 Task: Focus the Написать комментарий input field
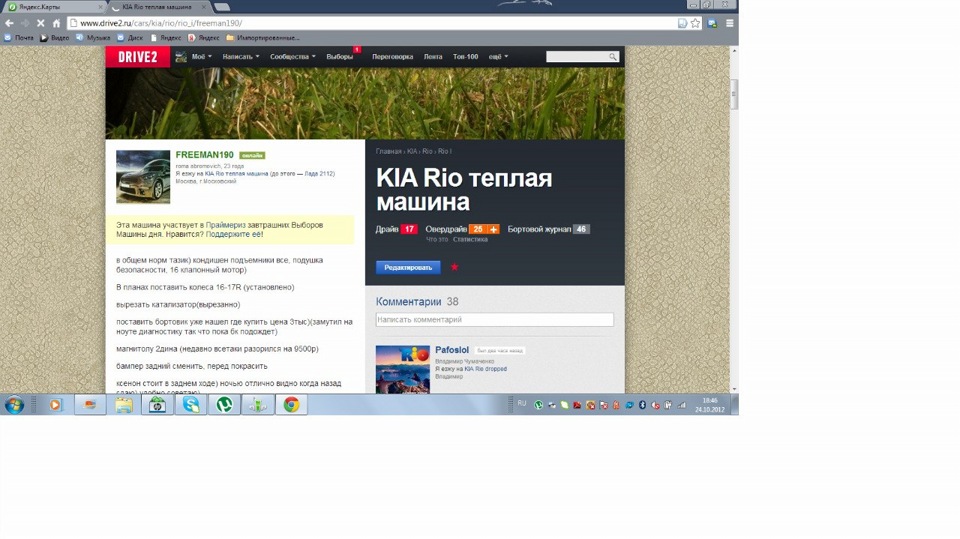(495, 320)
